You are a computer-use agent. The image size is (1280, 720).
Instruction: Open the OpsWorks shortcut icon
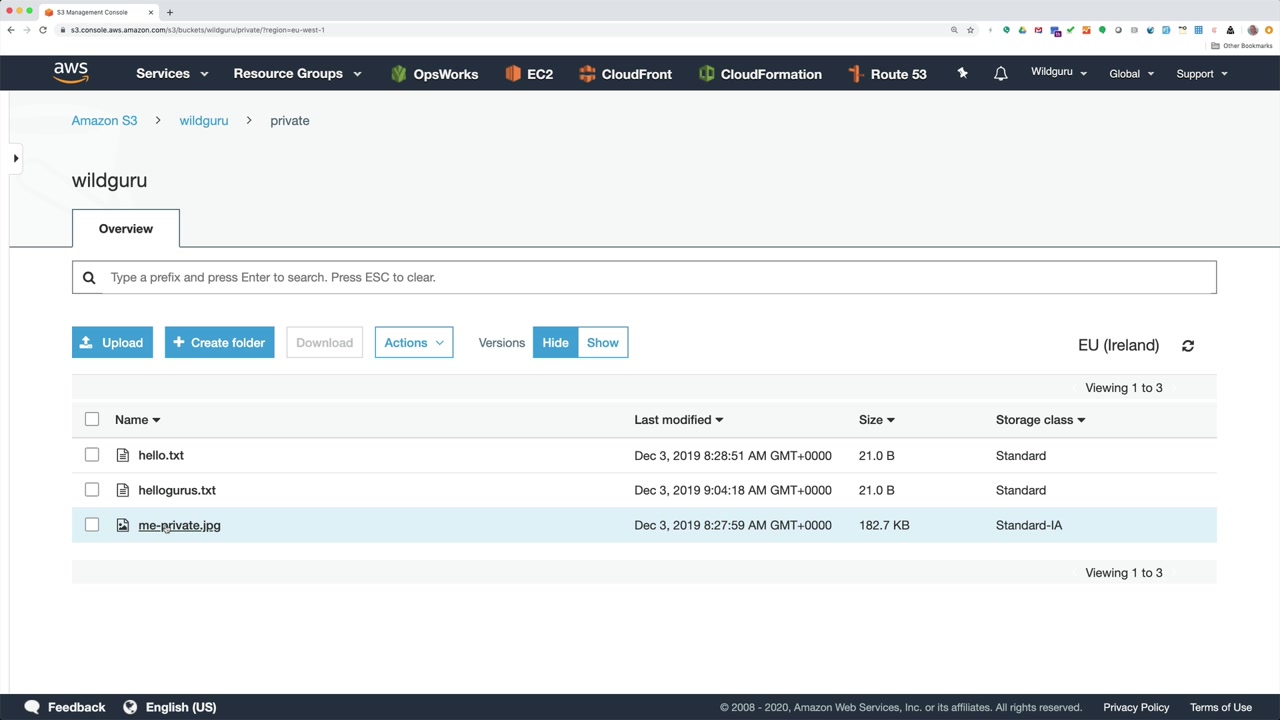(399, 74)
